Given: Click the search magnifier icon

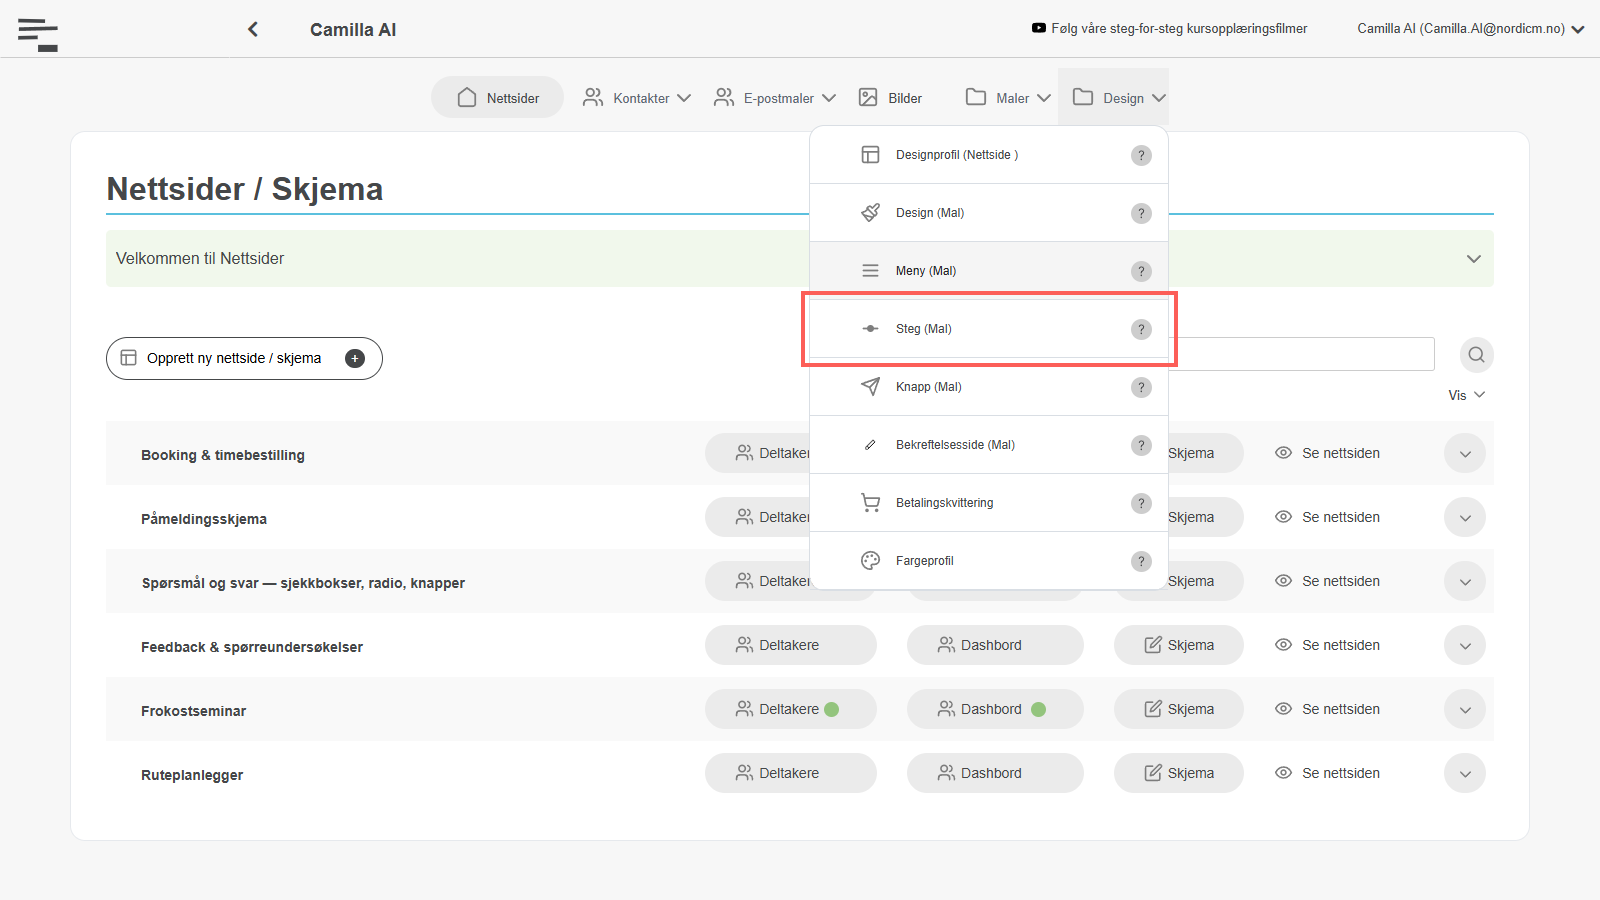Looking at the screenshot, I should click(1476, 355).
